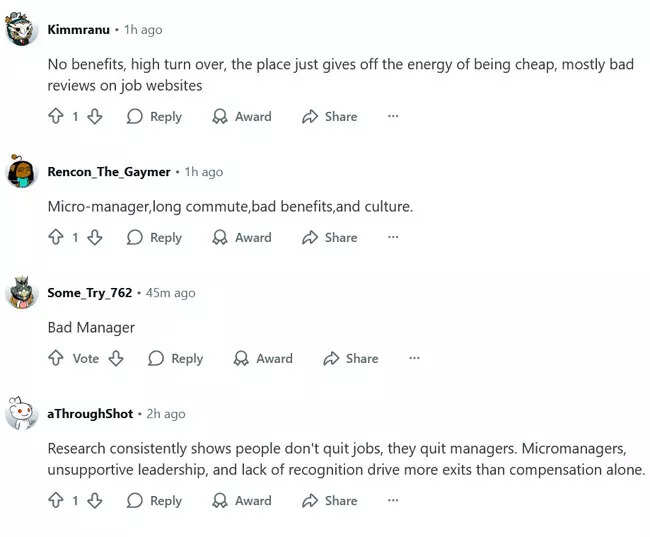Open Kimmranu's user profile link
Screen dimensions: 650x537
point(79,30)
